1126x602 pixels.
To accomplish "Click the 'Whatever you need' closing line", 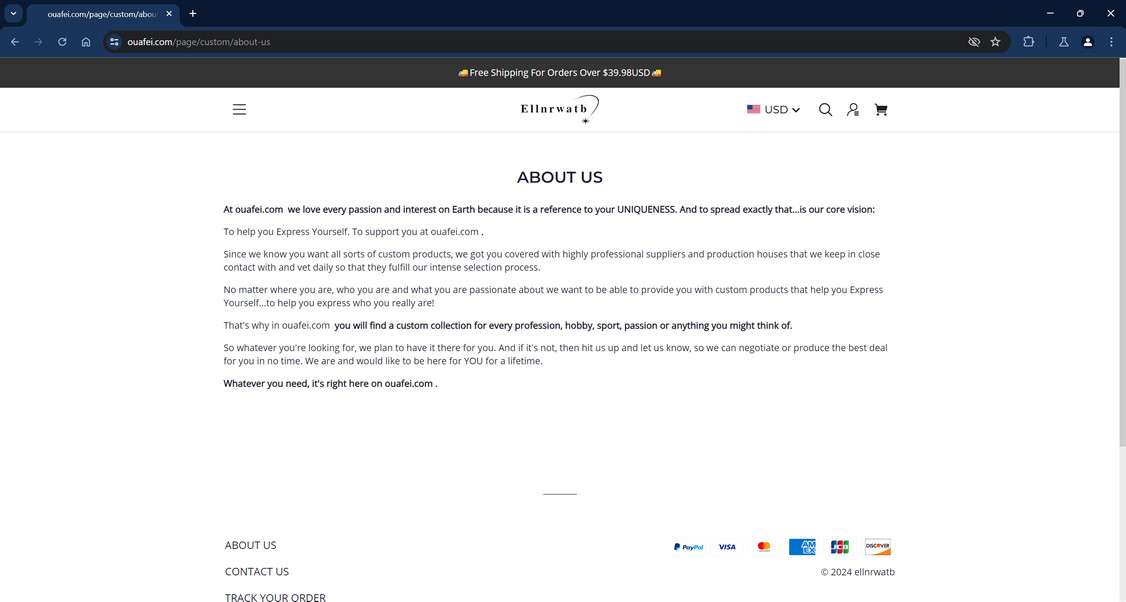I will point(330,384).
